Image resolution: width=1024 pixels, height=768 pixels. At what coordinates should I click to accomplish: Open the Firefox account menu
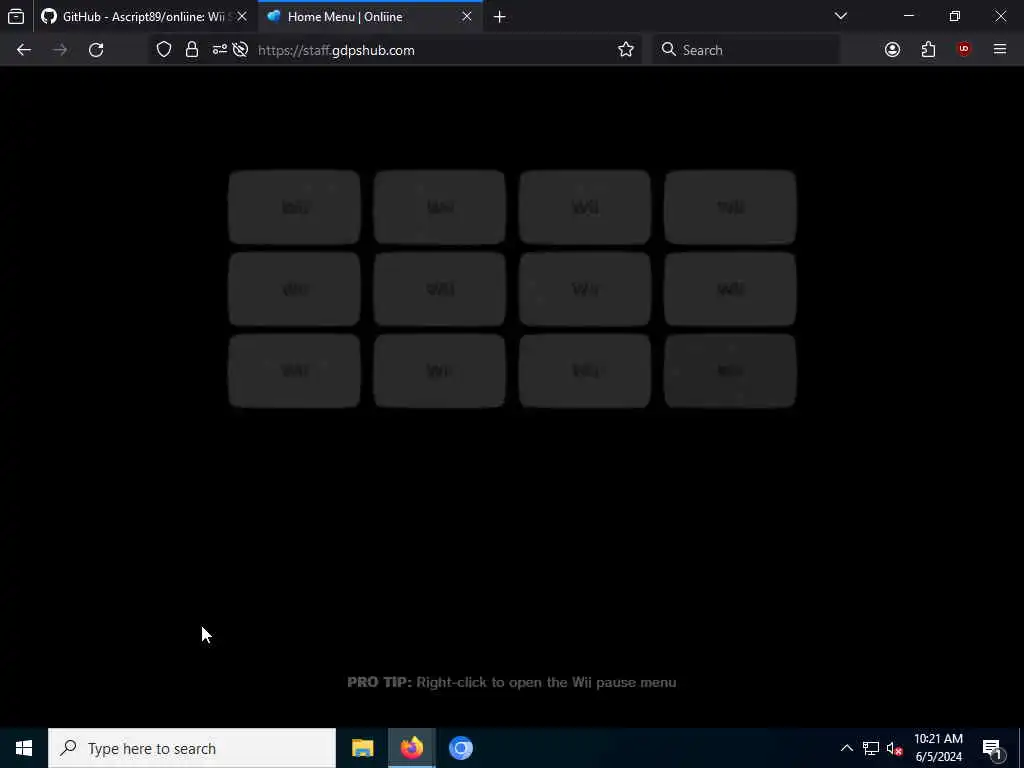point(892,50)
